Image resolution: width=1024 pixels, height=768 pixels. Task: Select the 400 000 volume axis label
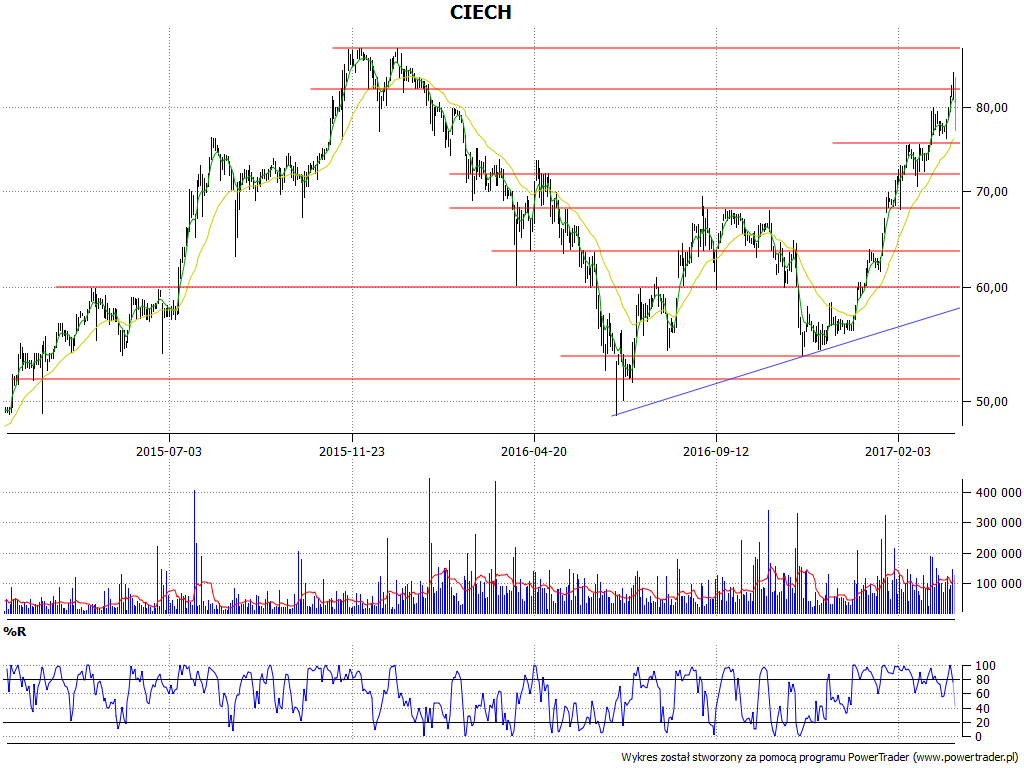pos(999,492)
